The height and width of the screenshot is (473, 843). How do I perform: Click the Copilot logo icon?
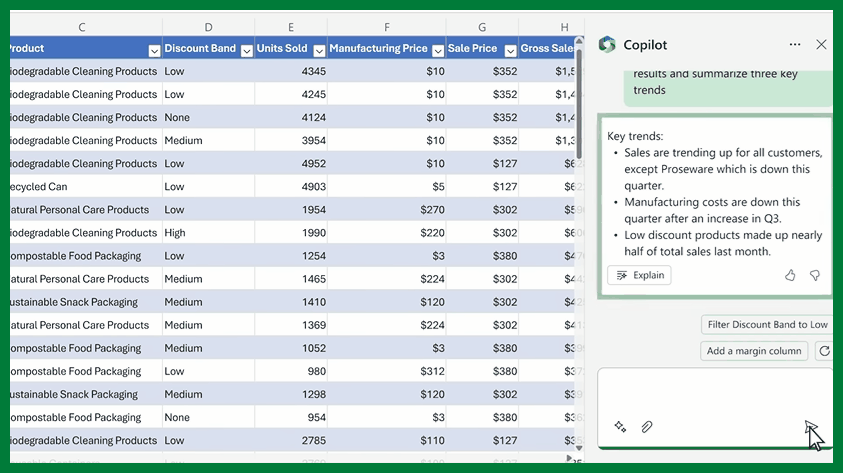[x=606, y=44]
